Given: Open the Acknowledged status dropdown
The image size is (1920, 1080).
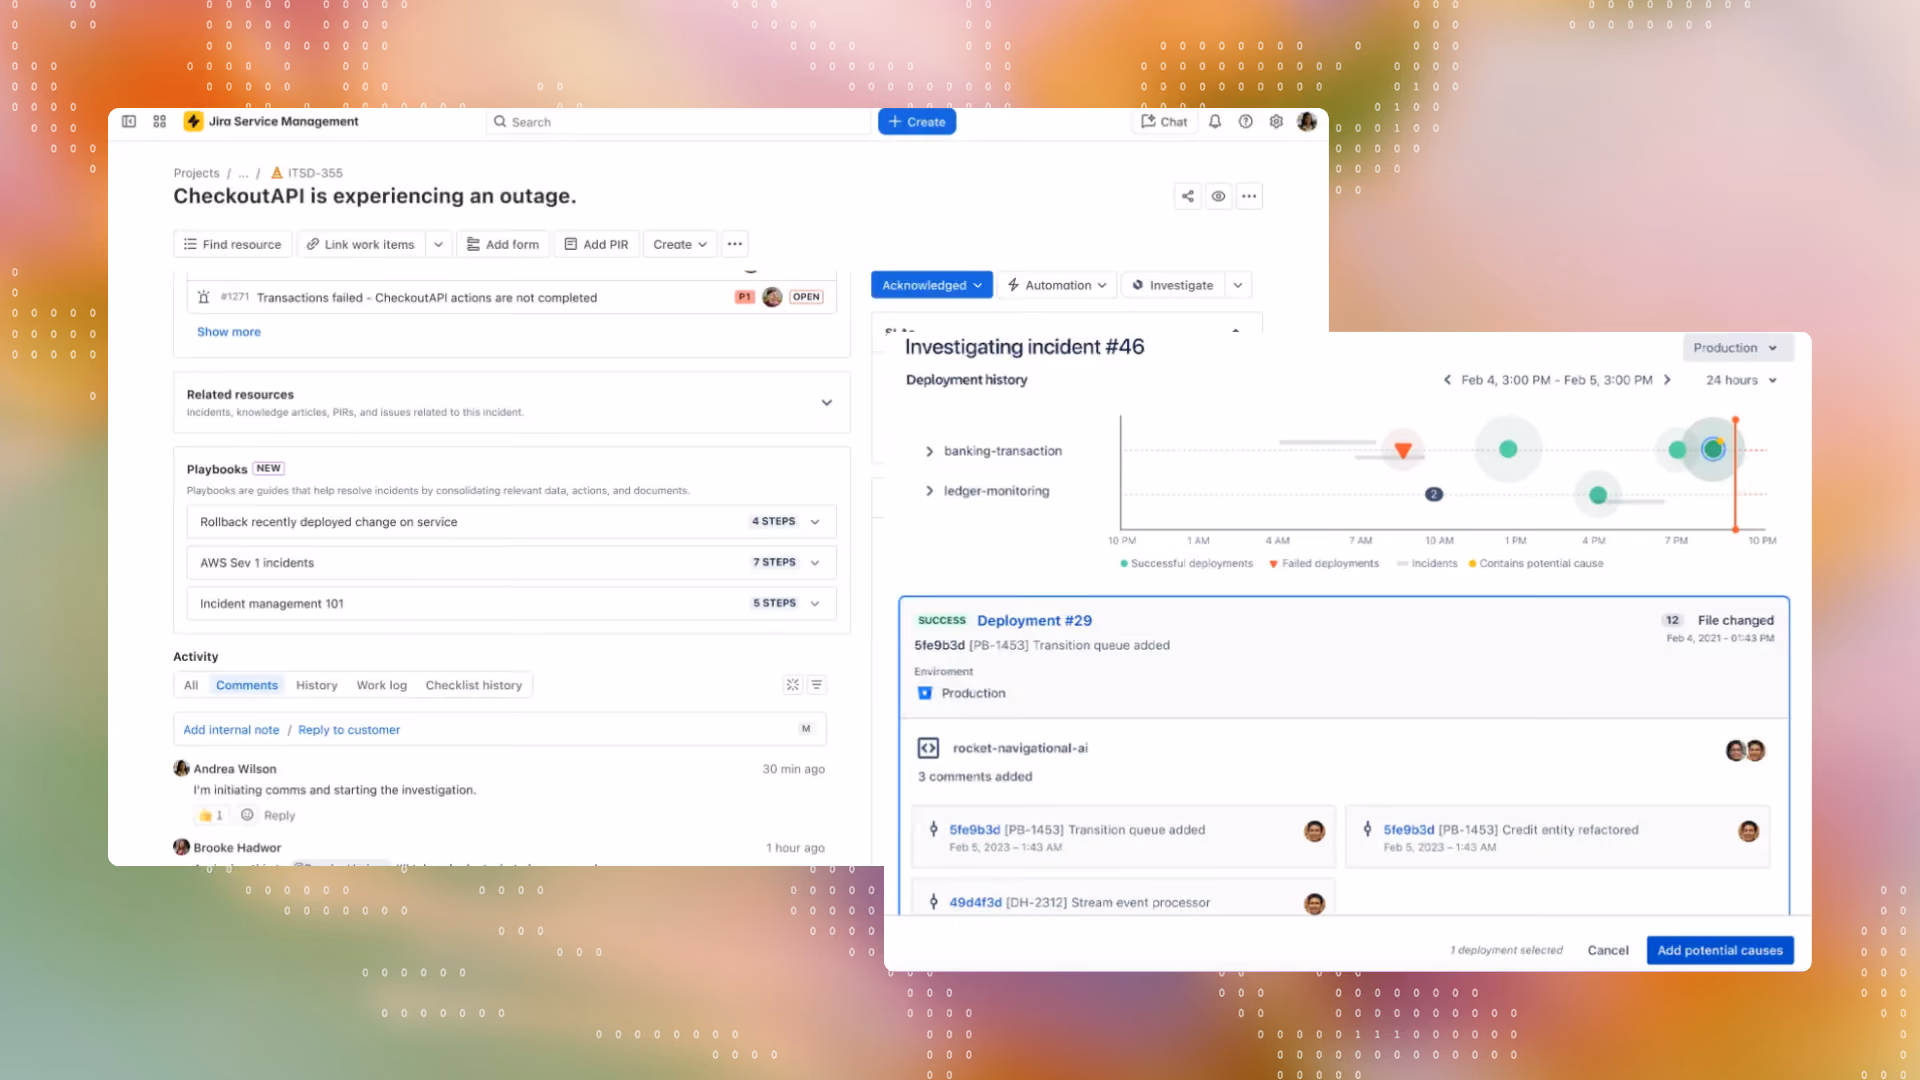Looking at the screenshot, I should click(x=932, y=285).
